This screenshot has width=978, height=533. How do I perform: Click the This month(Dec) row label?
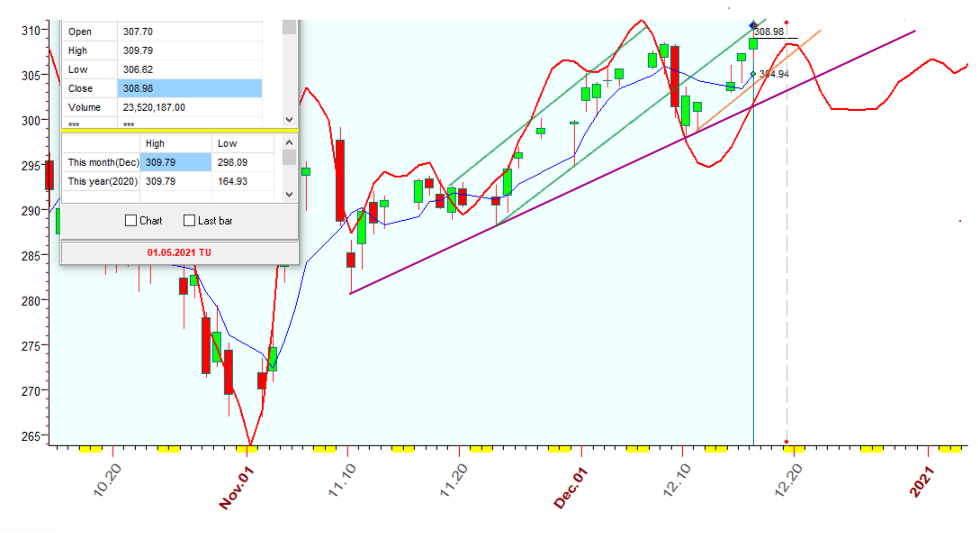[102, 162]
